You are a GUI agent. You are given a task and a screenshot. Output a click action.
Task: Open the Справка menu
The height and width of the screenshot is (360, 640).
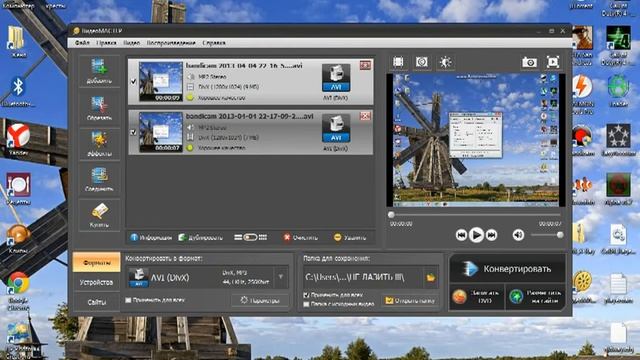click(x=214, y=42)
